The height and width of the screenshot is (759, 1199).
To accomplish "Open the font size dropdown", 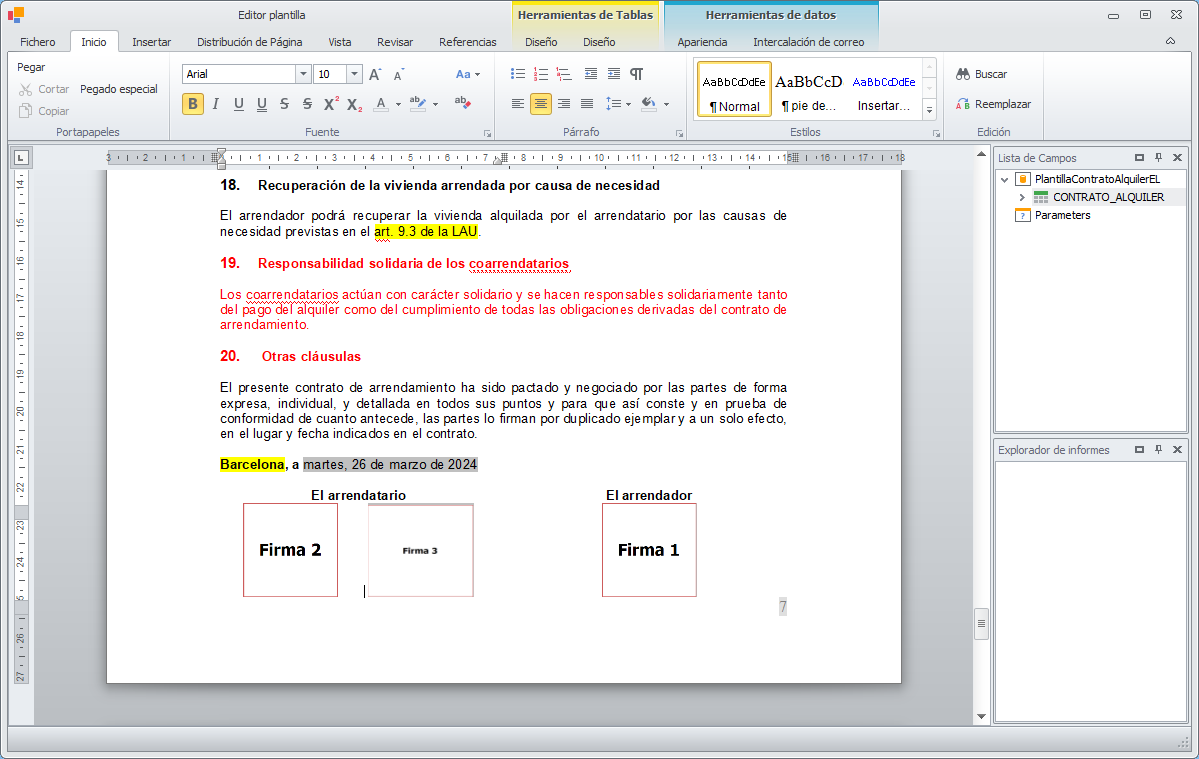I will click(354, 74).
